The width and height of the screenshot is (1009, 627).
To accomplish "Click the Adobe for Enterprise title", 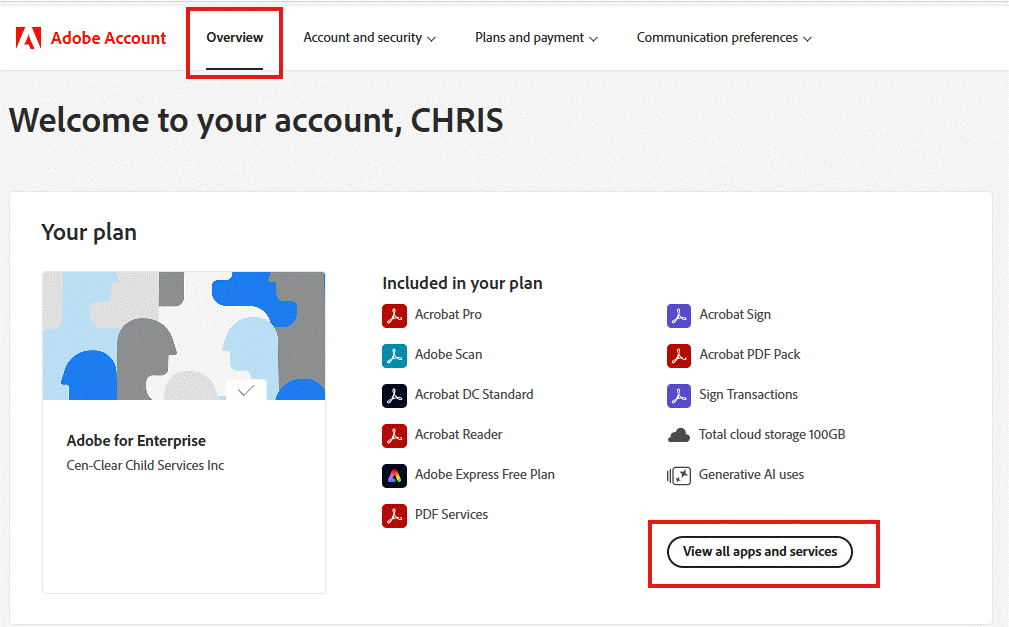I will (136, 440).
